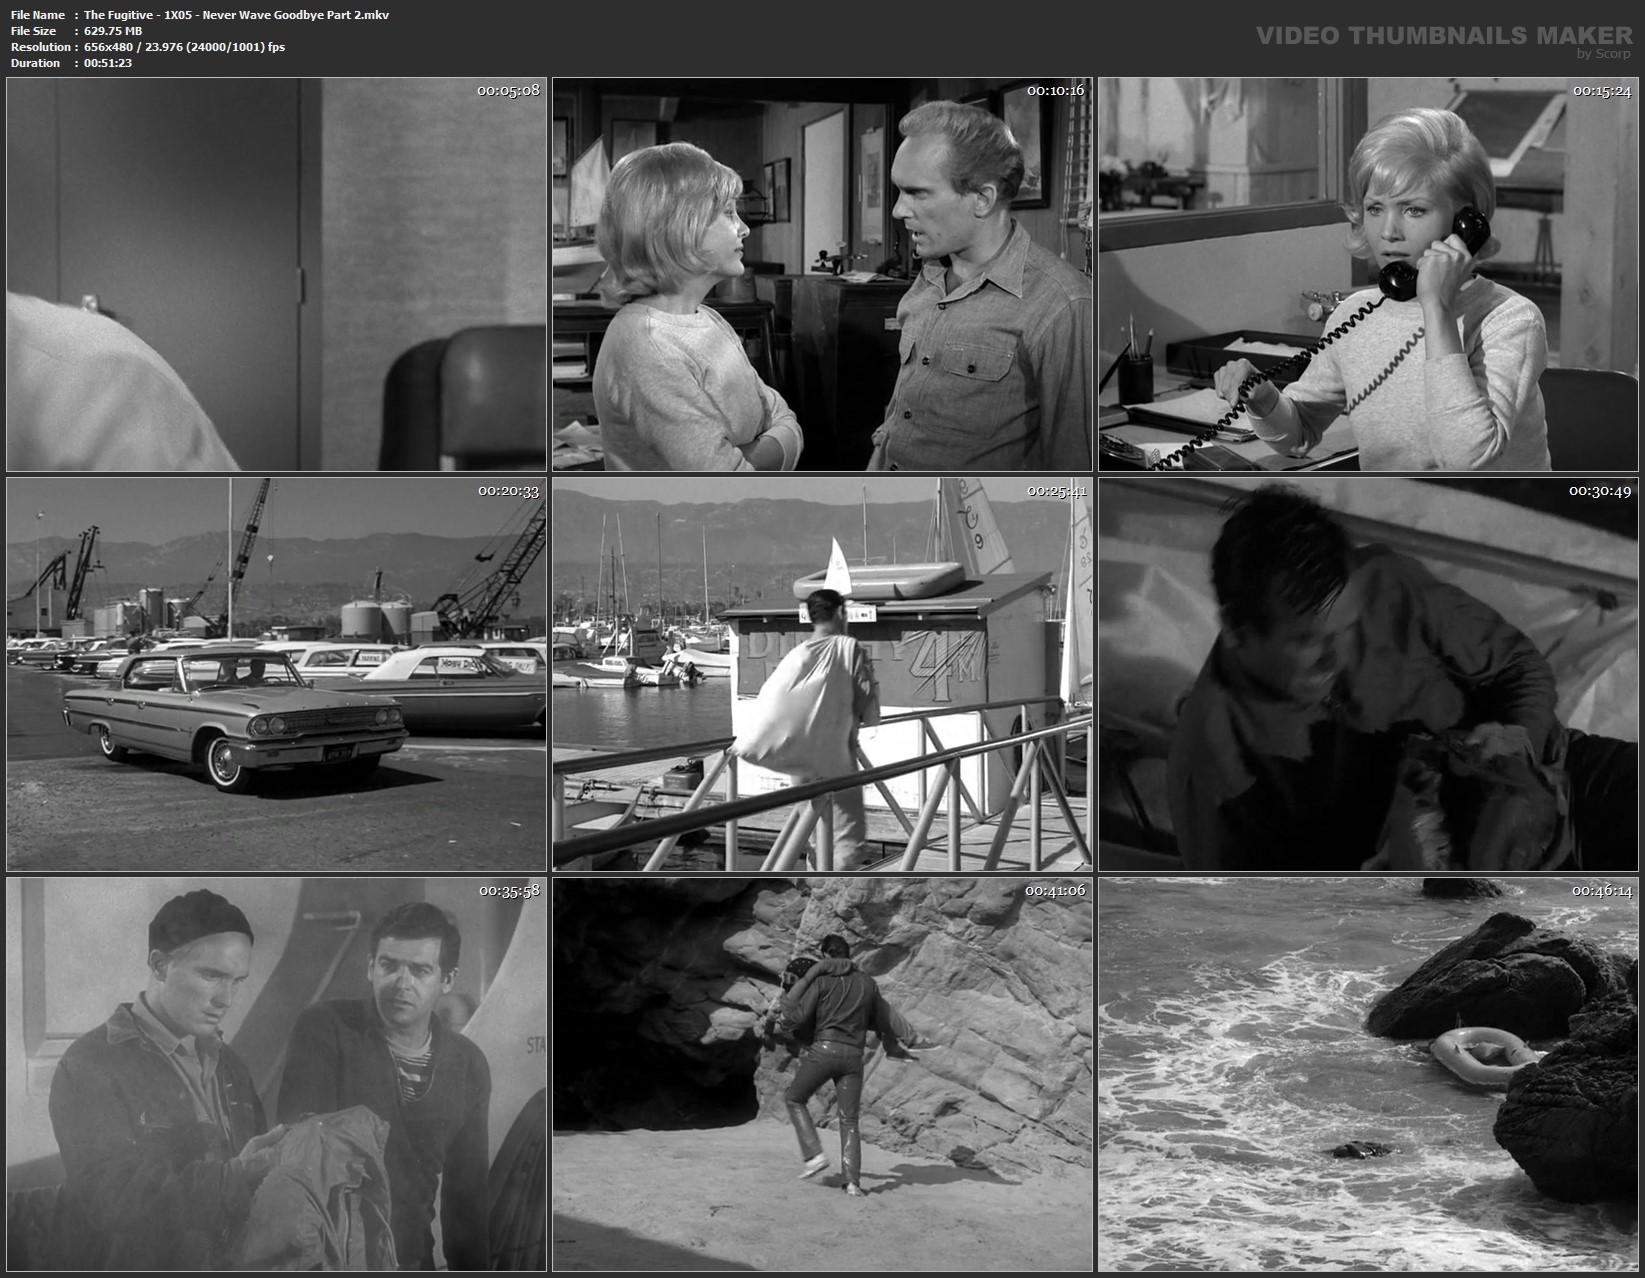1645x1278 pixels.
Task: Open the thumbnail at 00:30:49
Action: click(x=1369, y=675)
